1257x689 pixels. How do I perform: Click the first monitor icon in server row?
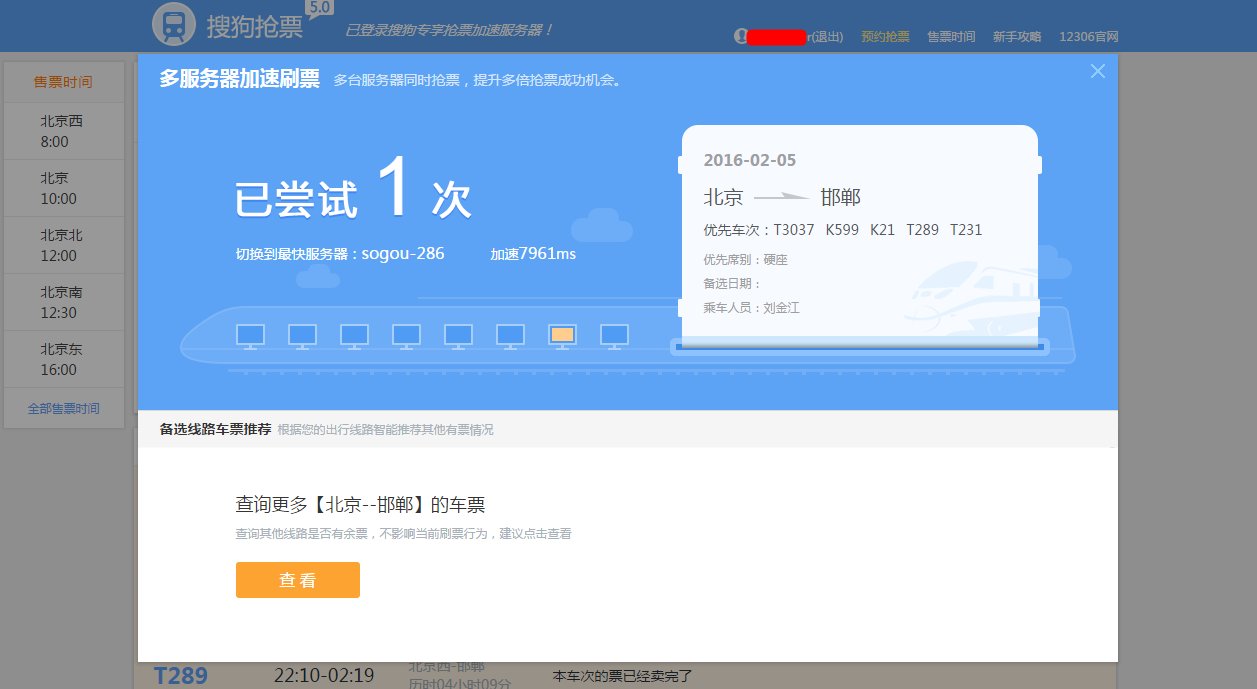coord(250,335)
